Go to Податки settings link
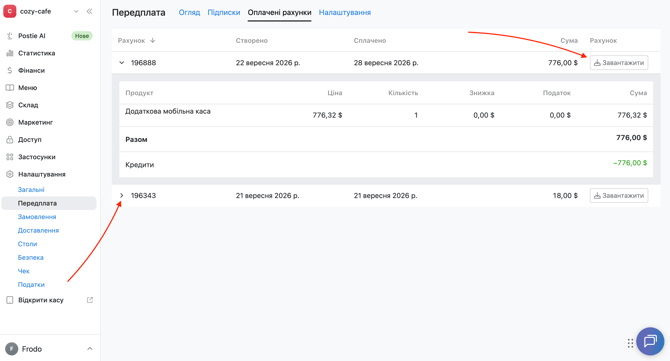The height and width of the screenshot is (361, 670). pos(31,285)
